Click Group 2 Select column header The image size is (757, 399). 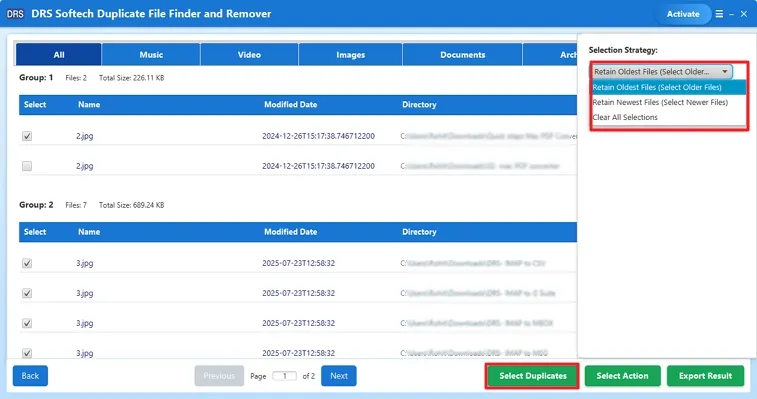coord(35,232)
